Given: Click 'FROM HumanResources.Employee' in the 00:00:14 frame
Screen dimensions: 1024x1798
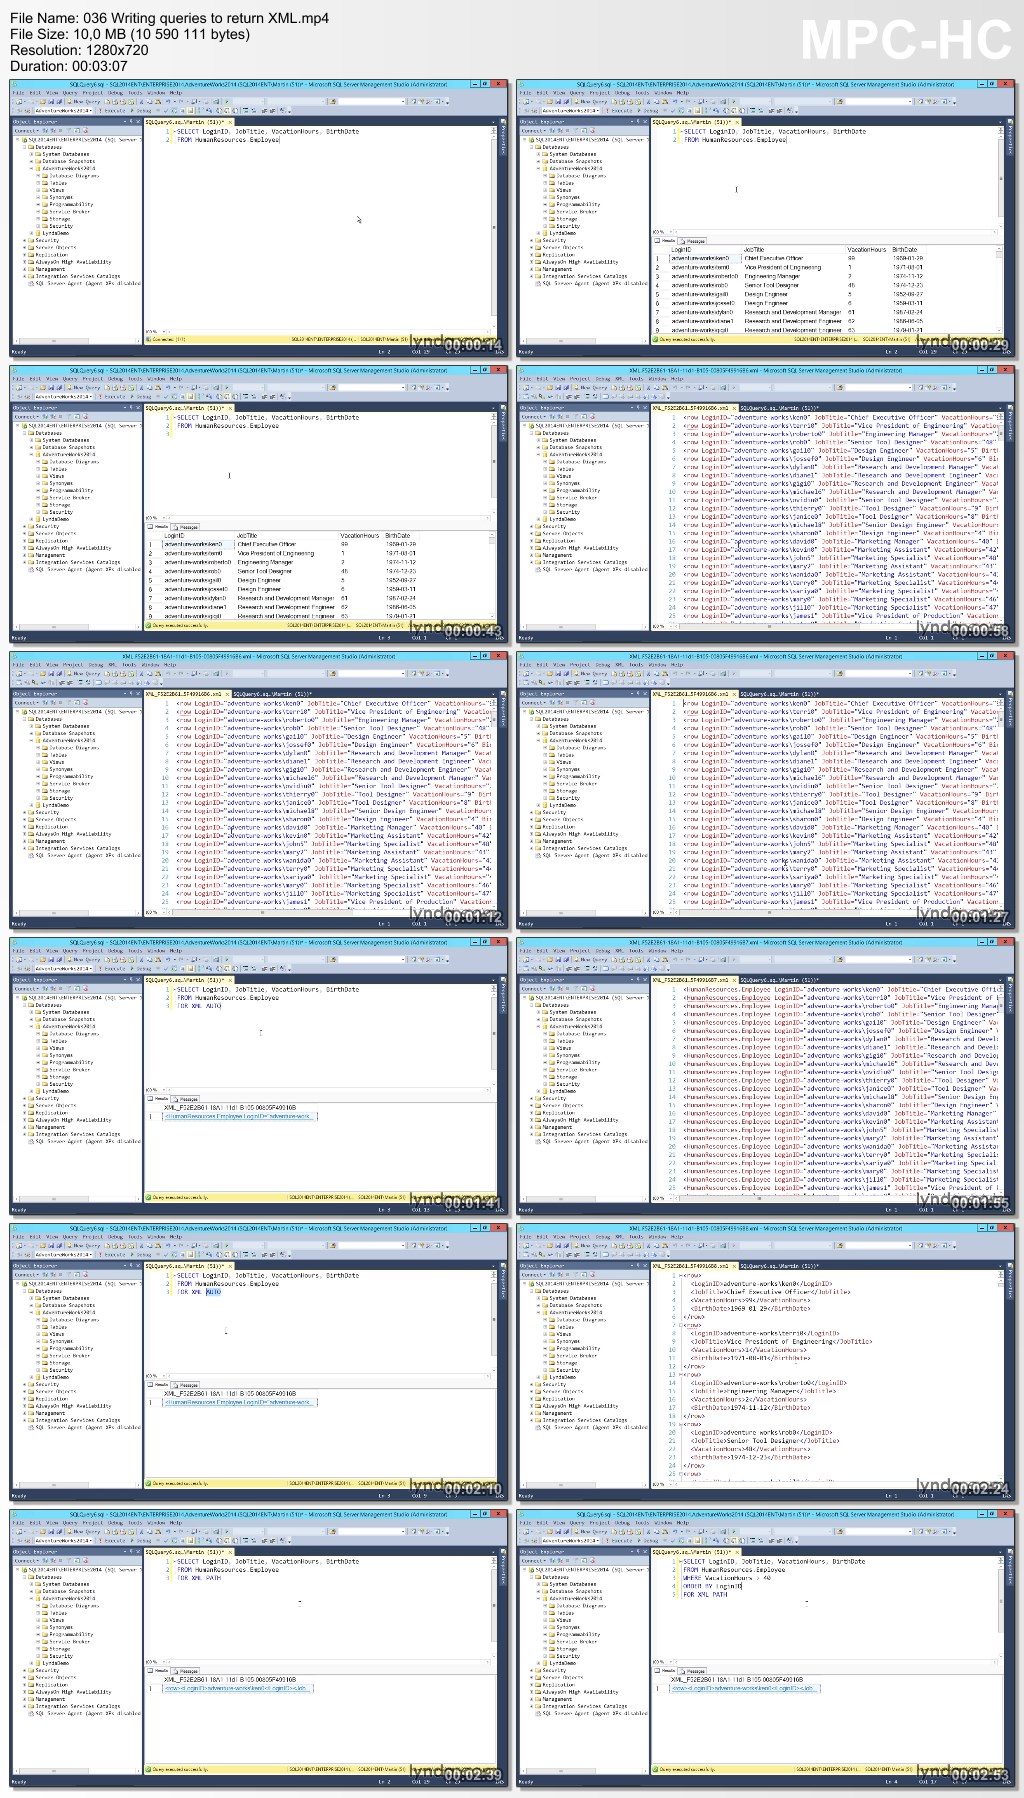Looking at the screenshot, I should (x=228, y=140).
